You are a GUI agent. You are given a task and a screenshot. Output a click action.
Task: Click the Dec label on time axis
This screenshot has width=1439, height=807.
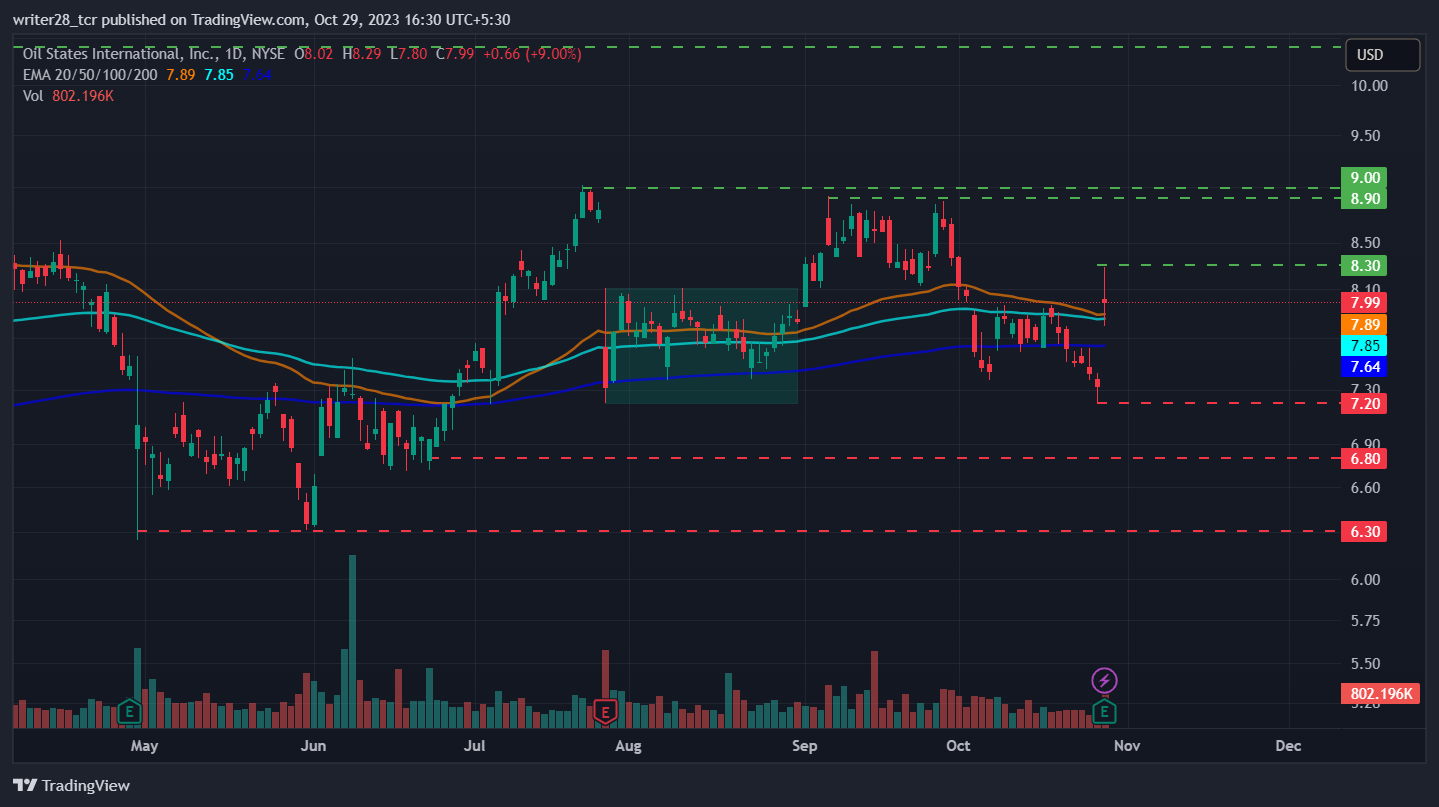1288,746
